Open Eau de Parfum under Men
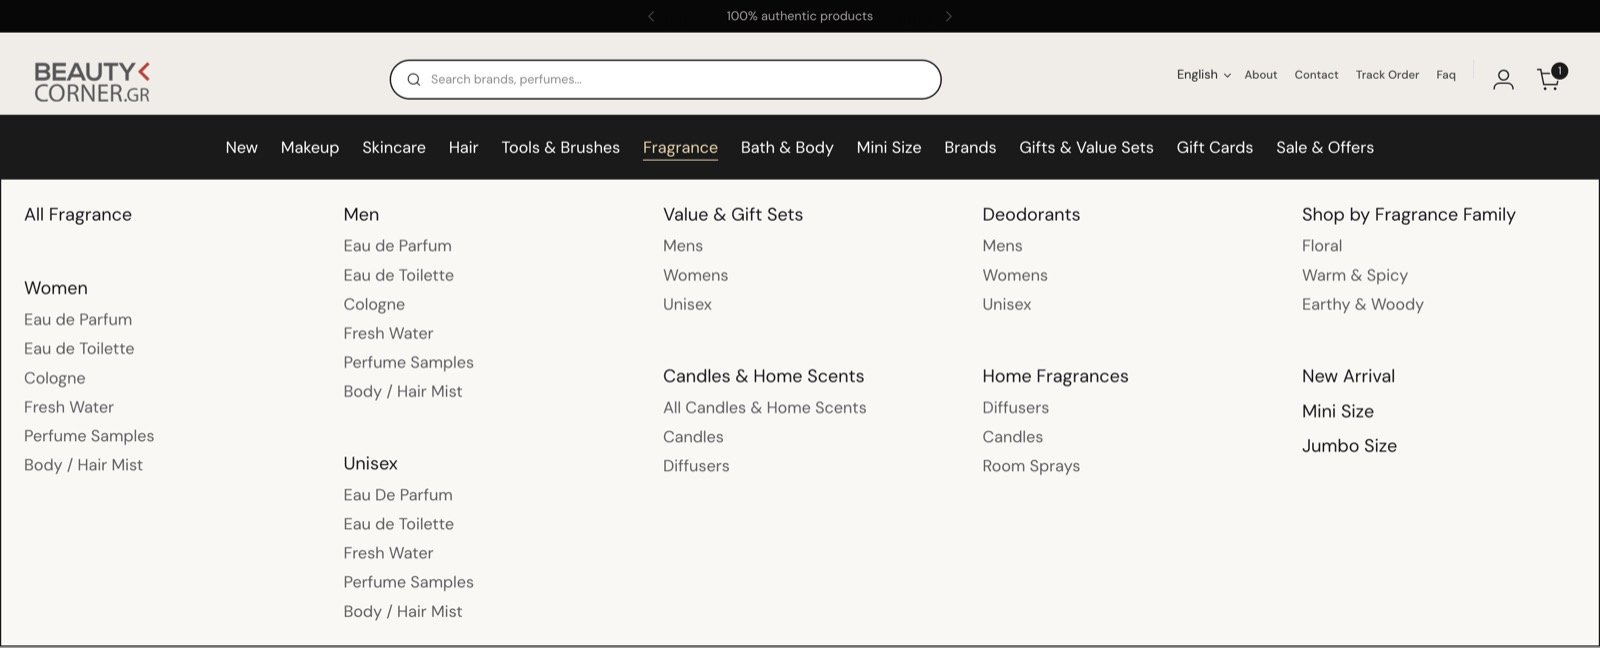 click(x=397, y=246)
